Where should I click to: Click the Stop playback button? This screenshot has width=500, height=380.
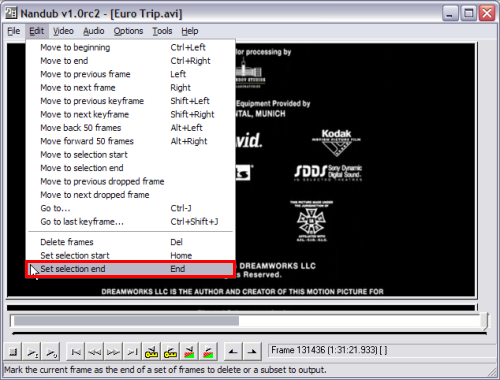click(x=13, y=352)
